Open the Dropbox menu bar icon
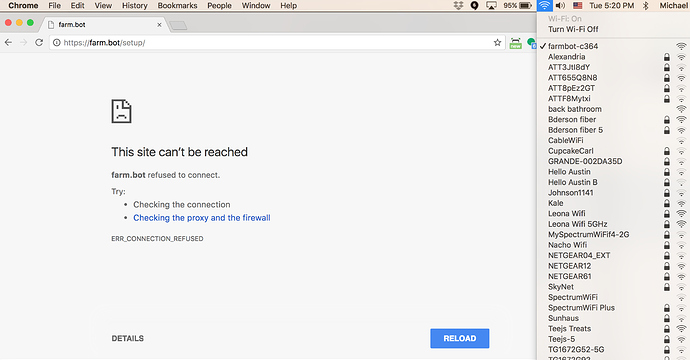Image resolution: width=690 pixels, height=360 pixels. click(459, 5)
